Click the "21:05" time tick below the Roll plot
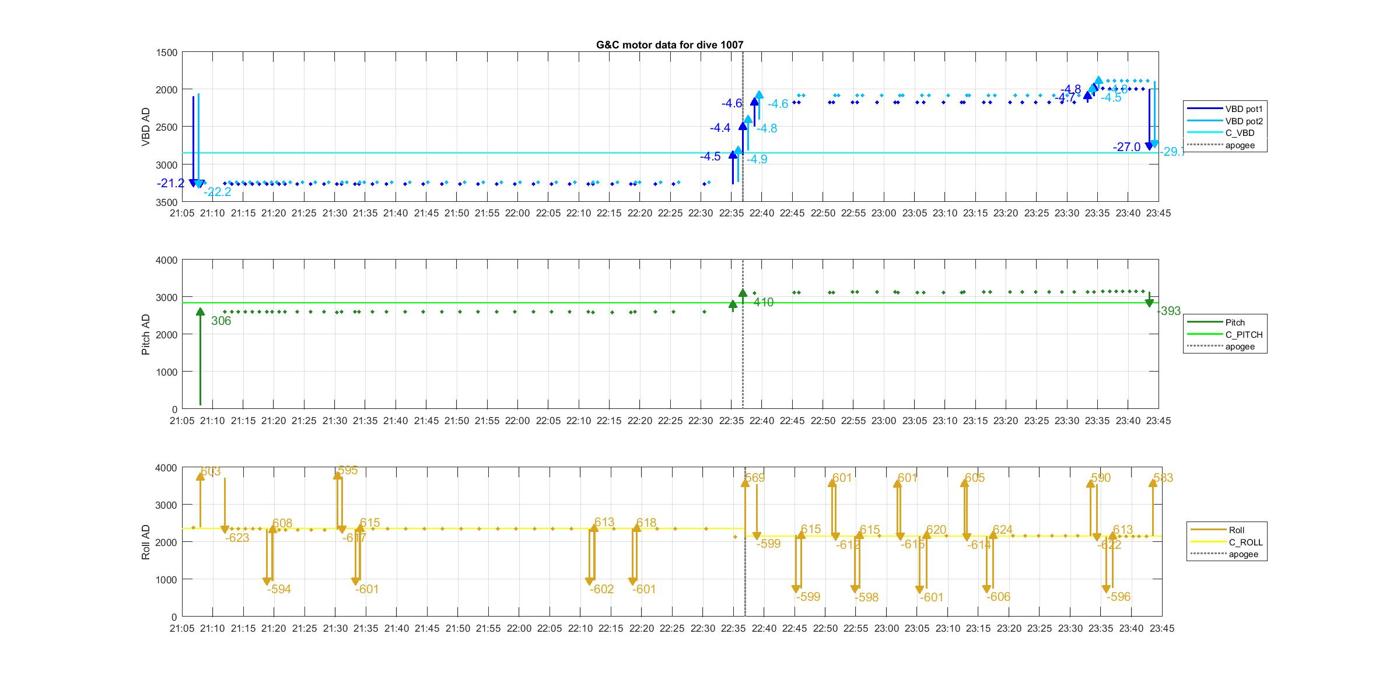 click(182, 628)
